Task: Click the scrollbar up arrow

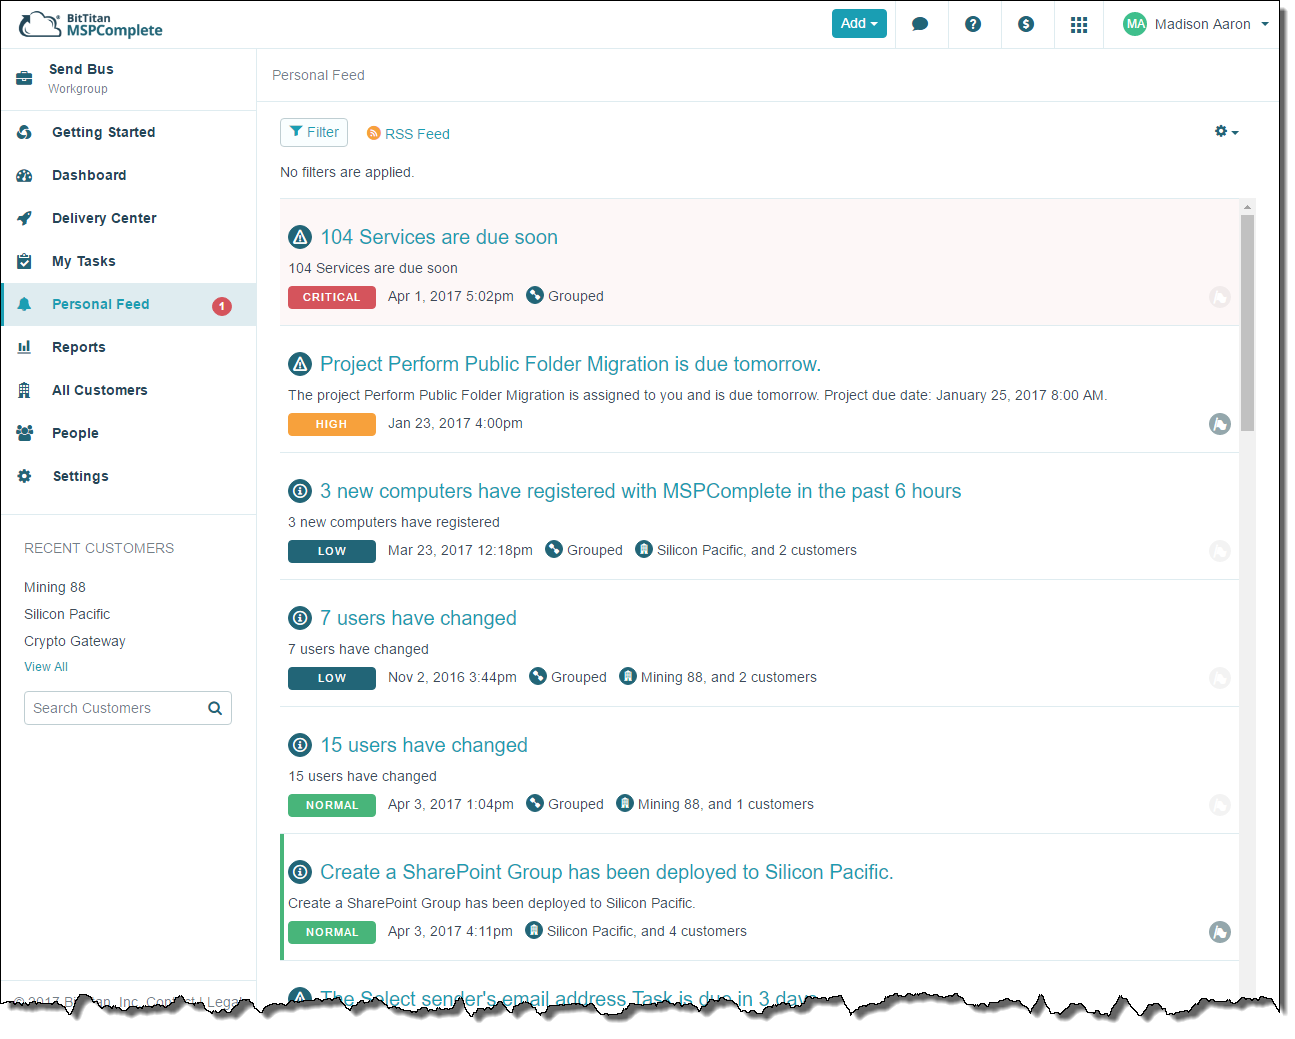Action: pyautogui.click(x=1247, y=207)
